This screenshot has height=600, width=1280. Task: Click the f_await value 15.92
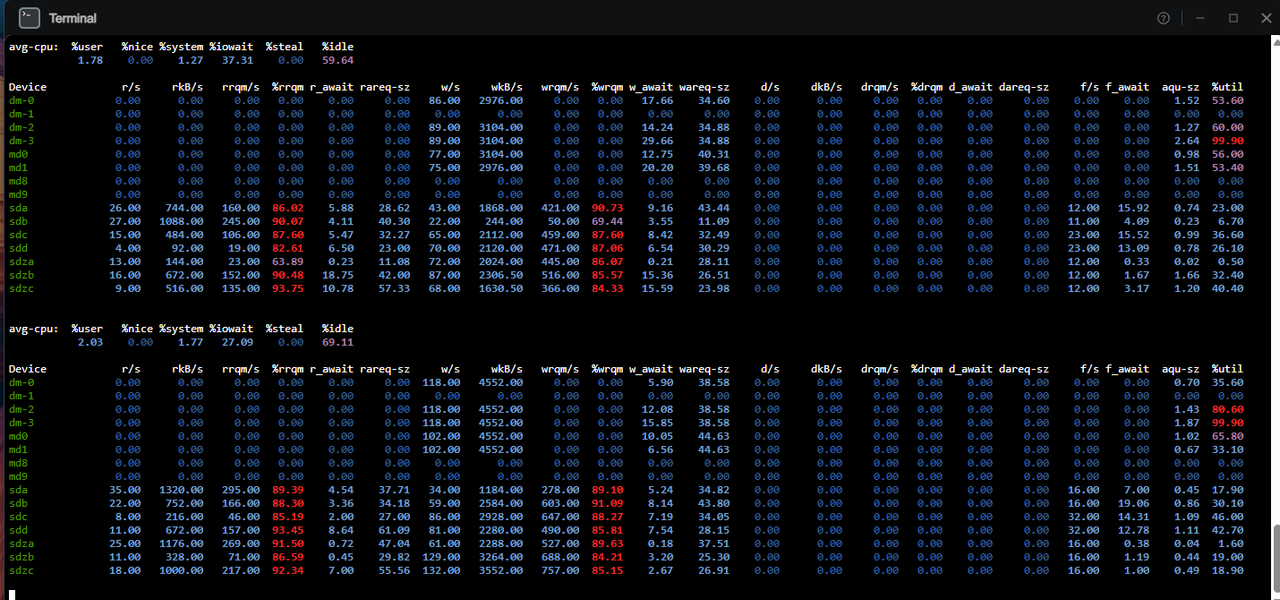tap(1134, 208)
